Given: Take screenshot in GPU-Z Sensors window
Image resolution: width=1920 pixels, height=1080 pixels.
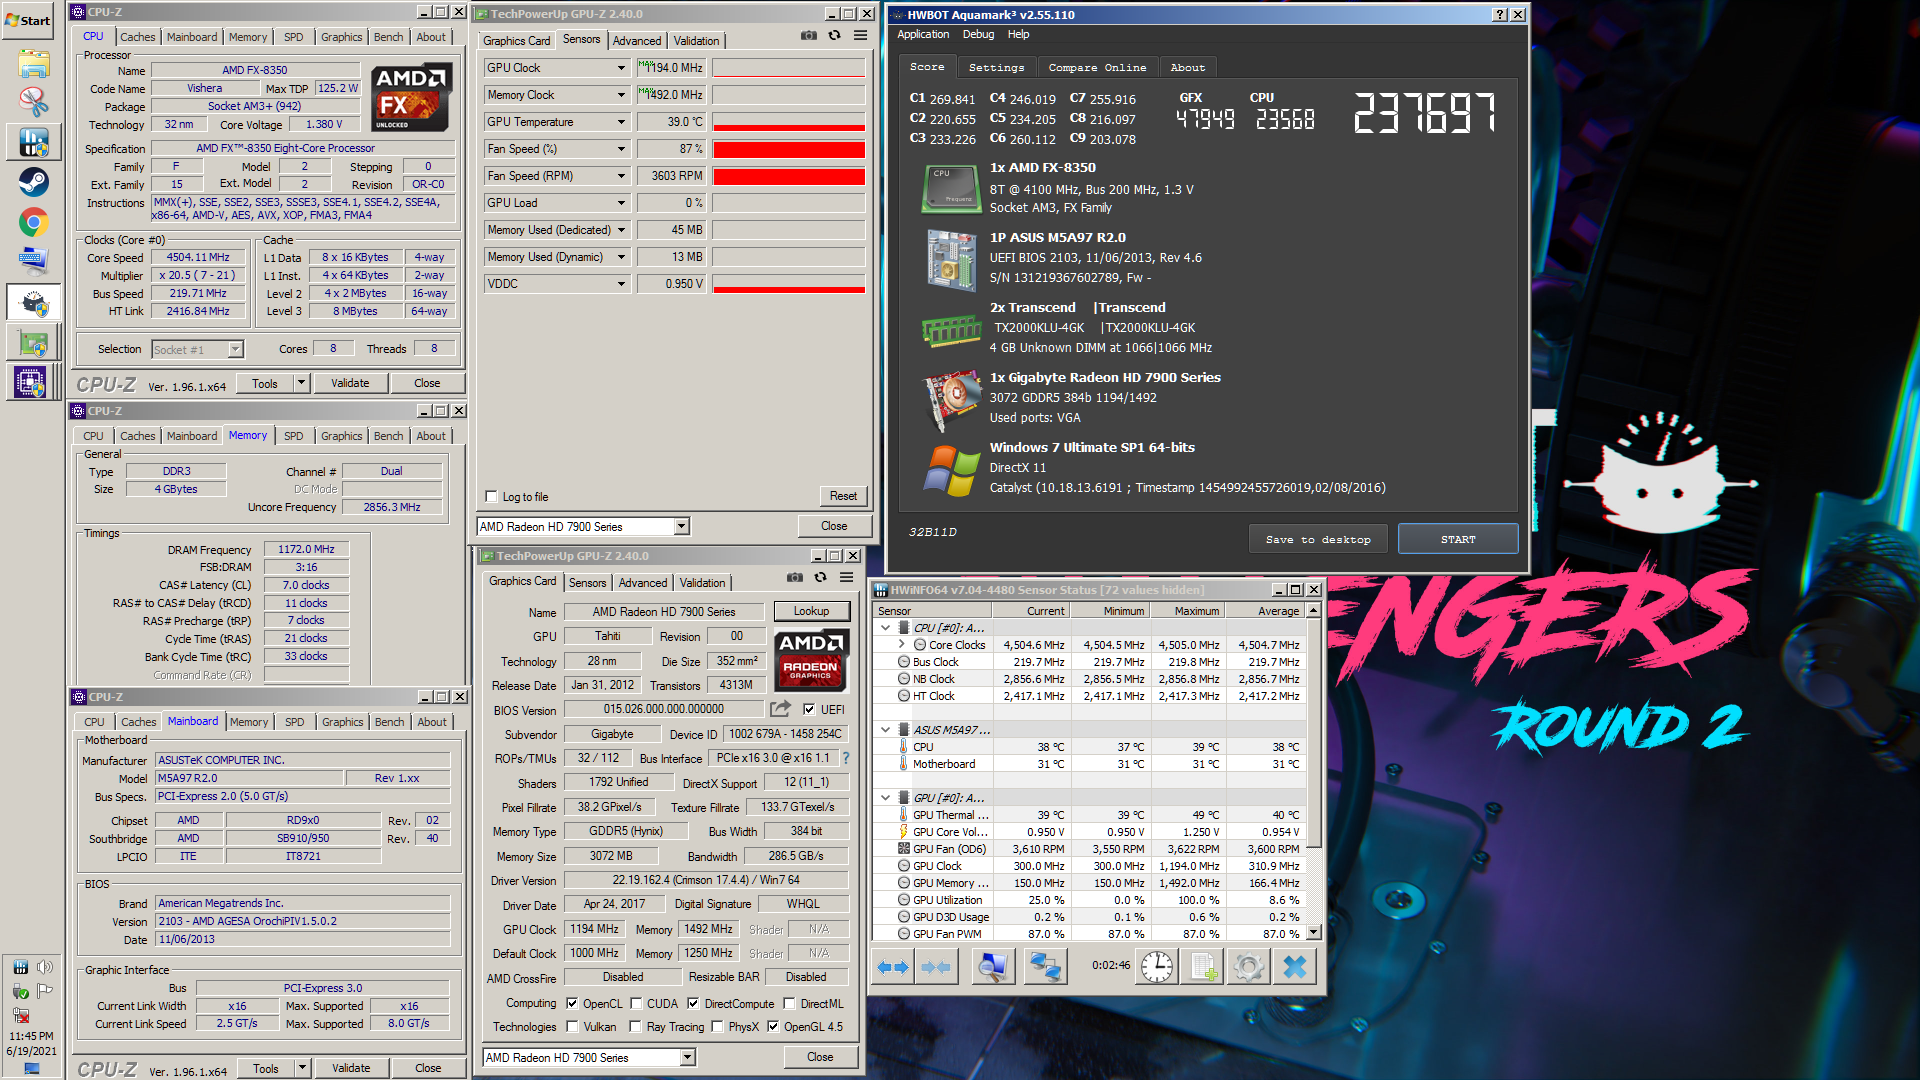Looking at the screenshot, I should click(808, 36).
